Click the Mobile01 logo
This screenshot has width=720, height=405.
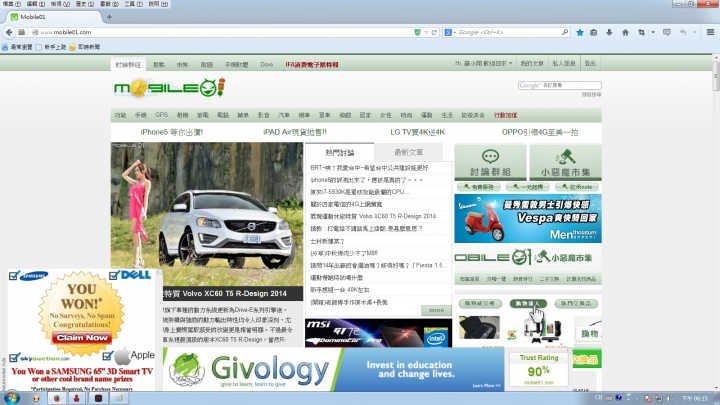pyautogui.click(x=169, y=87)
